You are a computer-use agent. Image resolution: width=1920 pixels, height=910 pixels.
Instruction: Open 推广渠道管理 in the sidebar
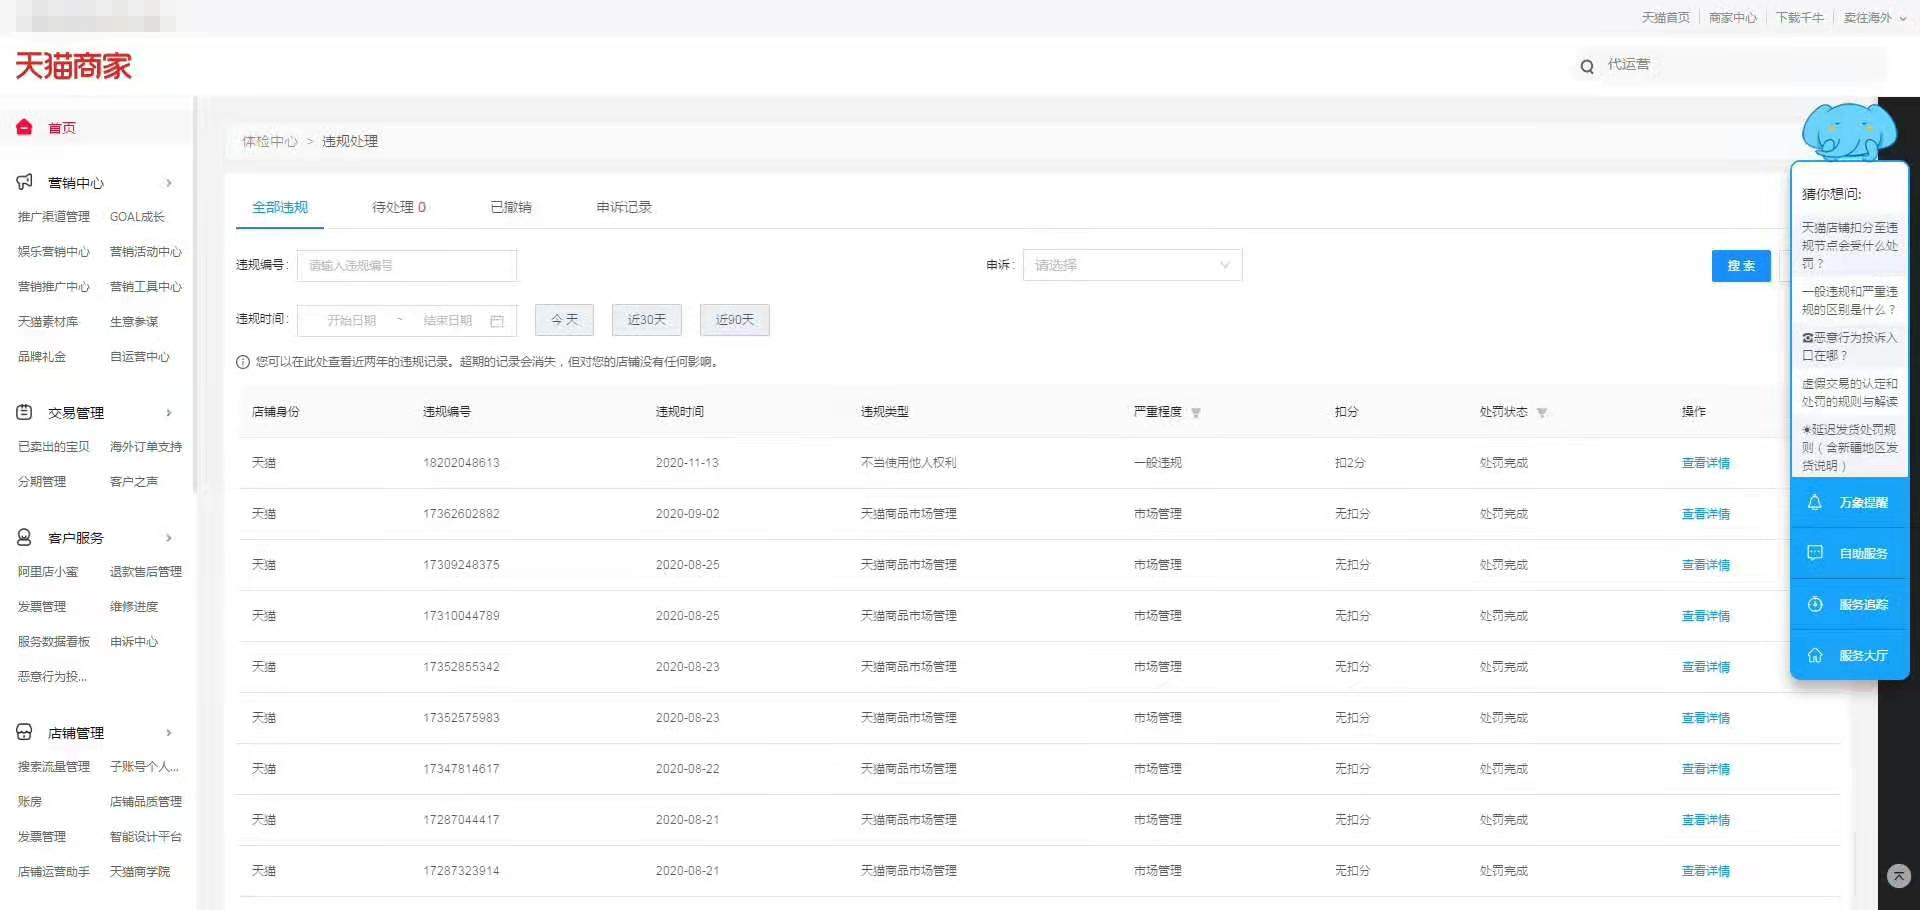pyautogui.click(x=54, y=217)
